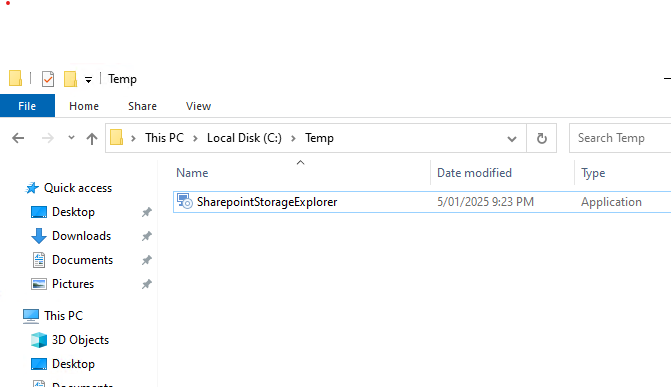This screenshot has height=387, width=671.
Task: Select Quick access in navigation pane
Action: click(x=77, y=188)
